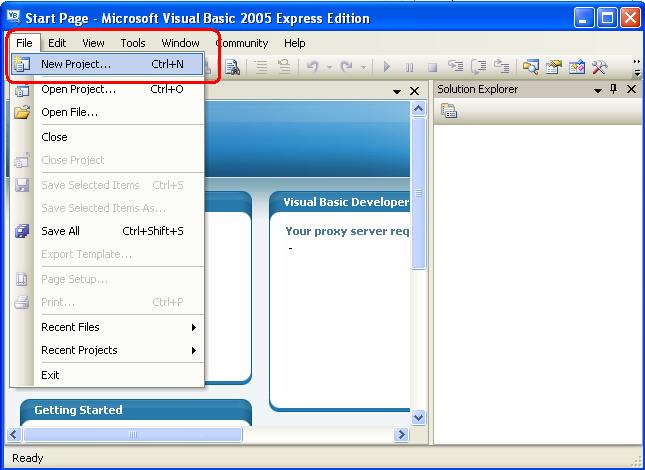This screenshot has width=645, height=470.
Task: Click the Save All stacked disks icon
Action: (x=22, y=231)
